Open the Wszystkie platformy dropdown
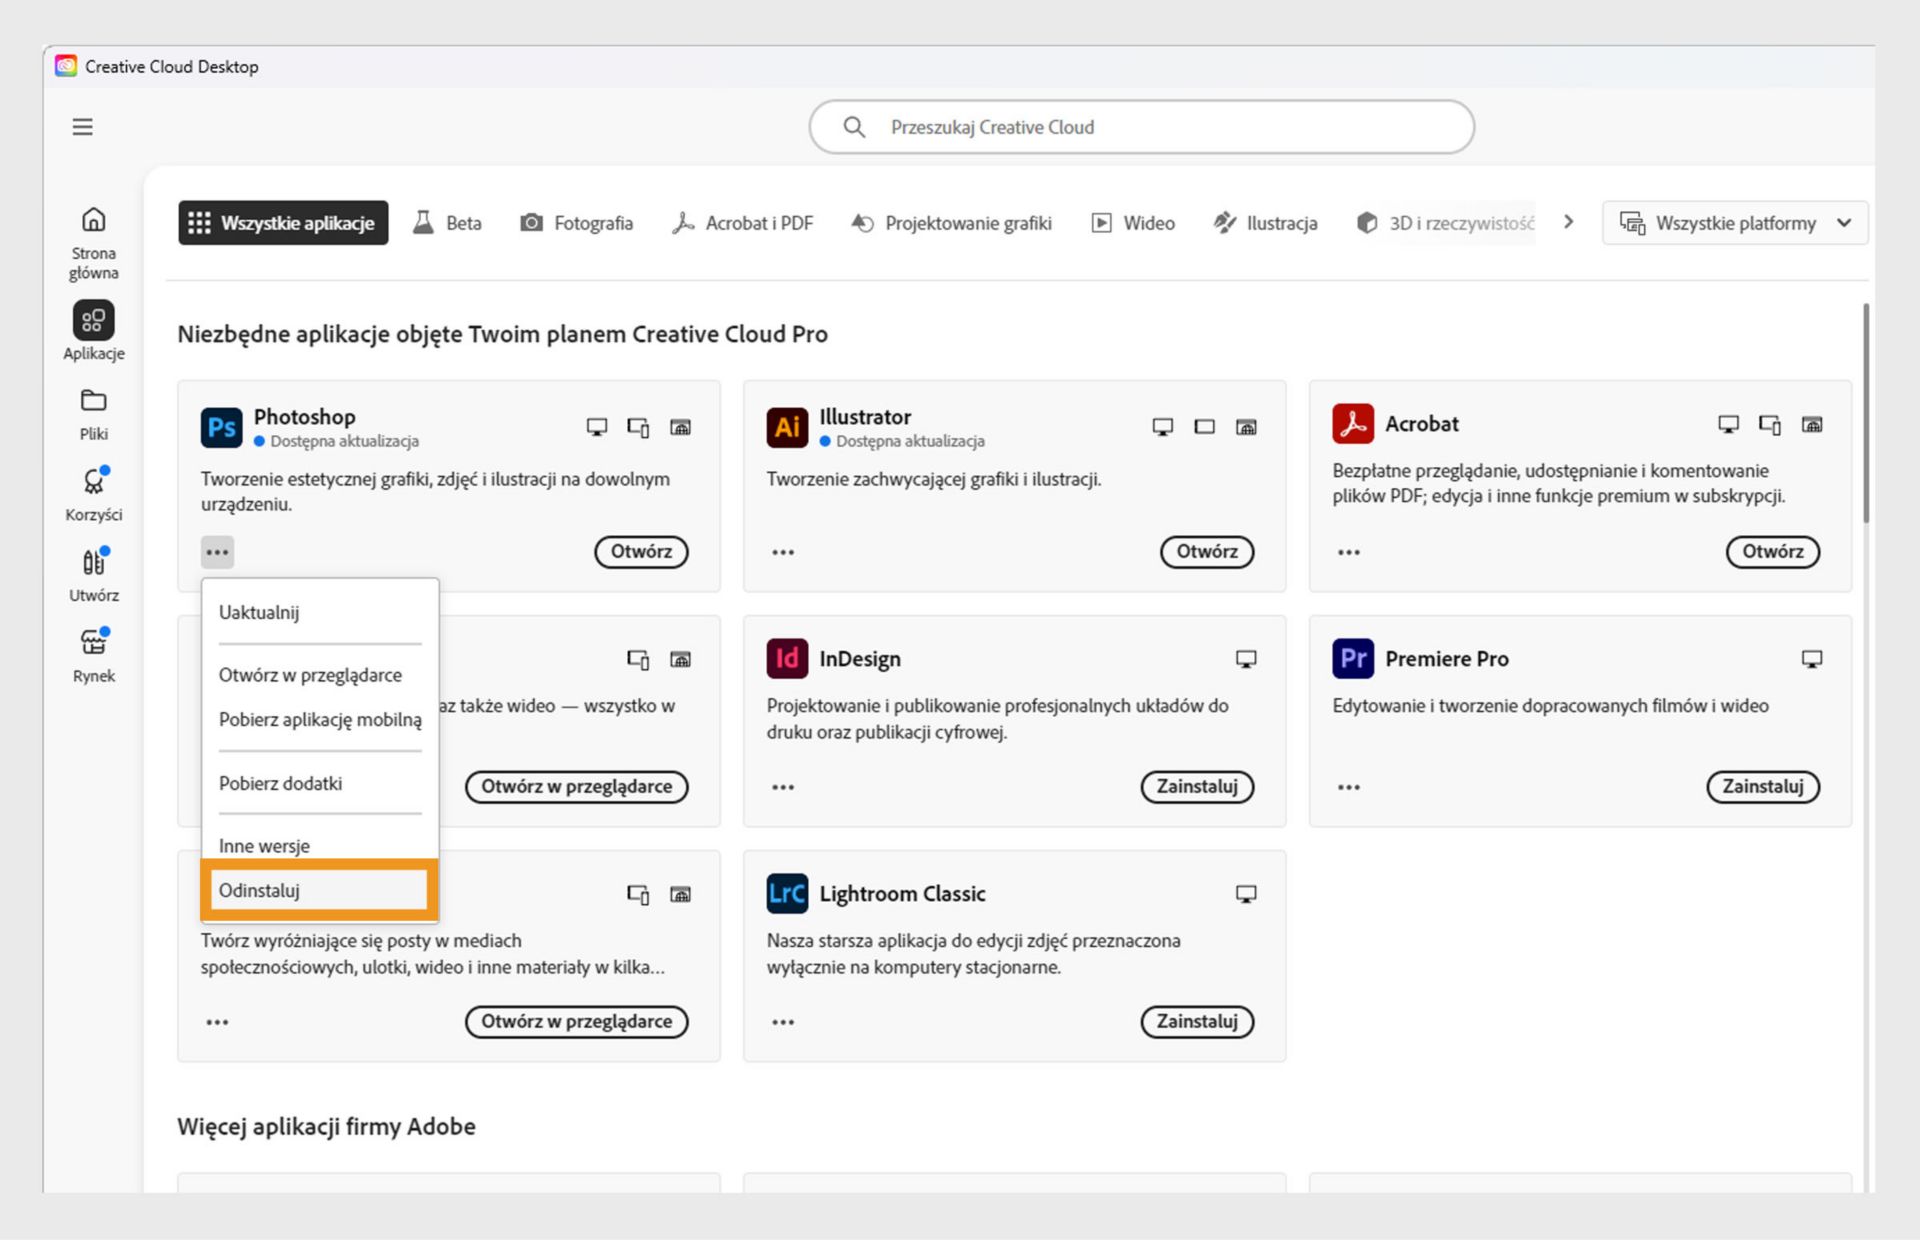 pos(1735,222)
